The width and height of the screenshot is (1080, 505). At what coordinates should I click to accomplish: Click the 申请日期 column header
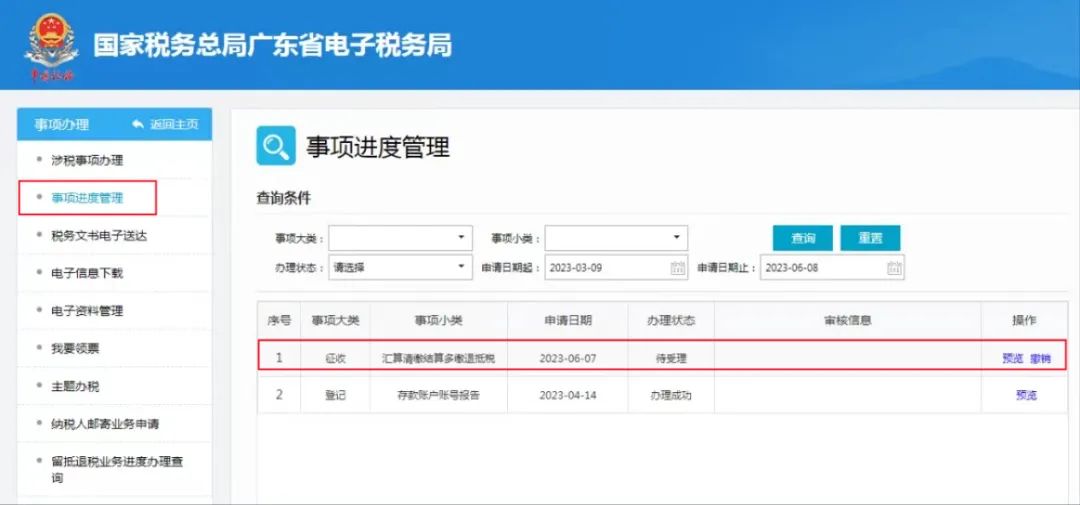tap(568, 320)
